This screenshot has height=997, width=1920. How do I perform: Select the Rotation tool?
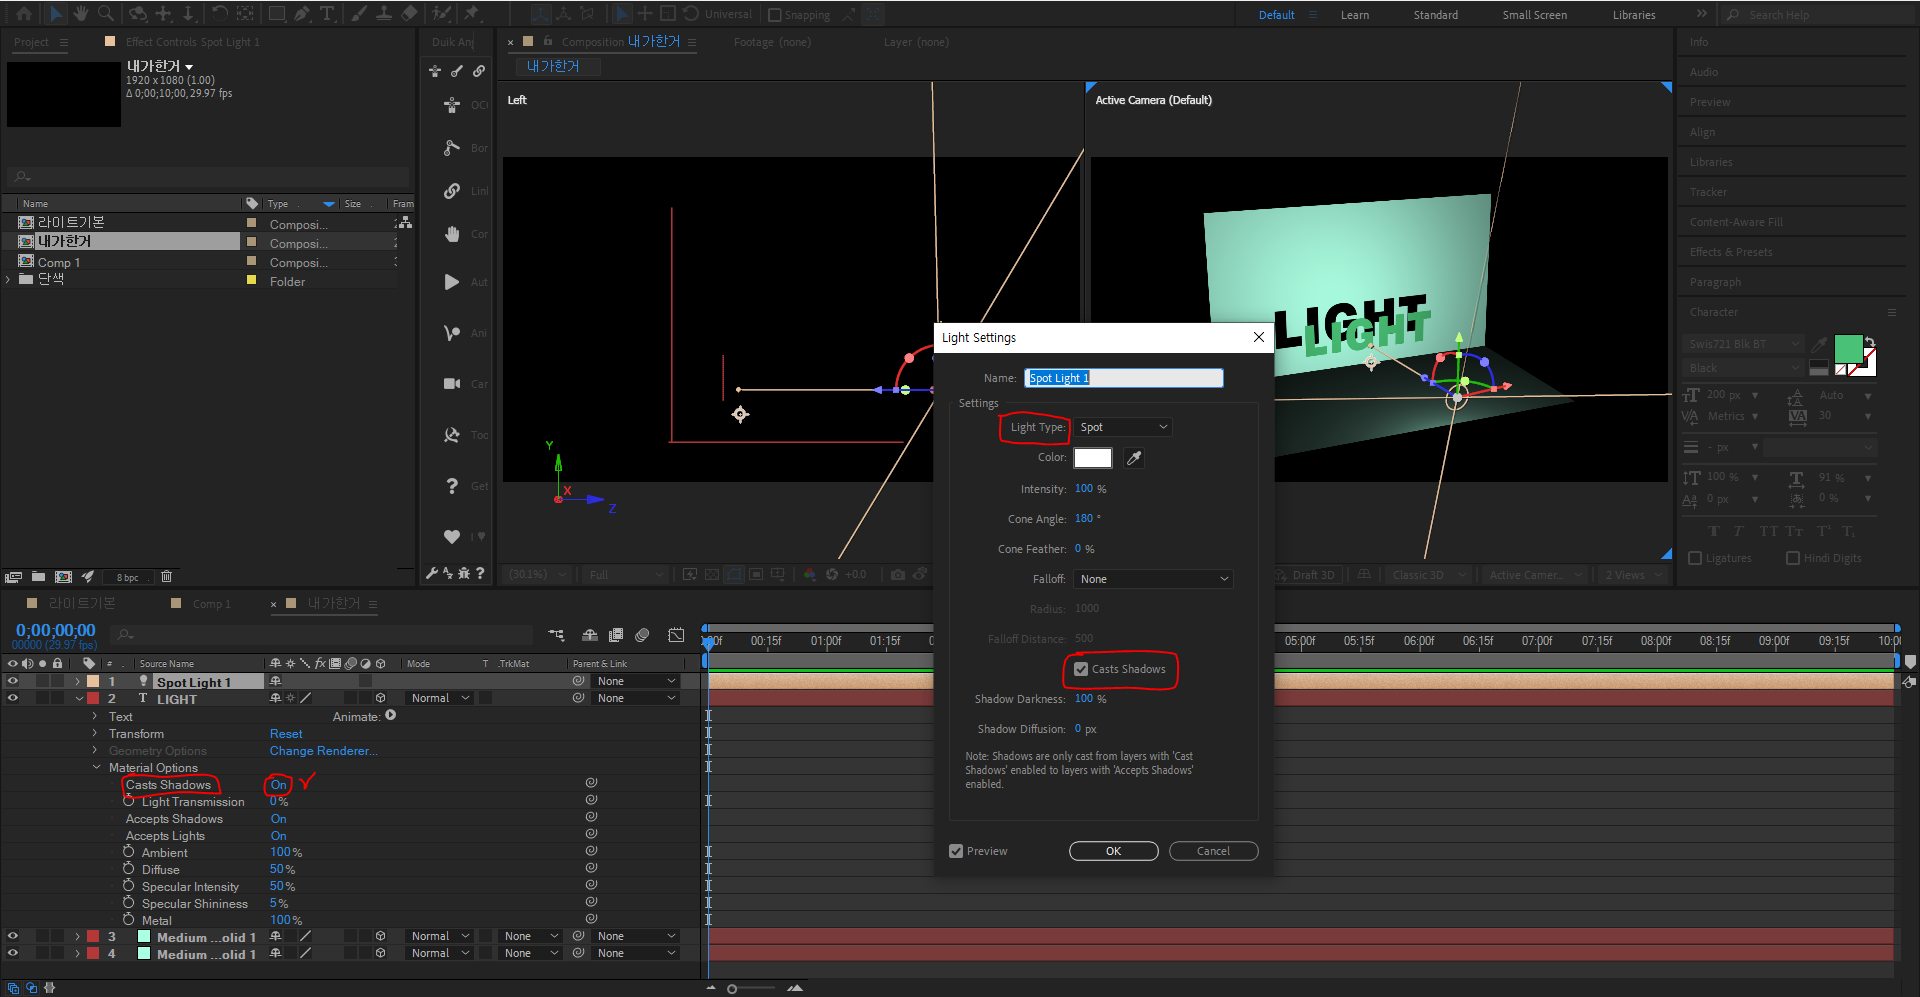[x=219, y=14]
